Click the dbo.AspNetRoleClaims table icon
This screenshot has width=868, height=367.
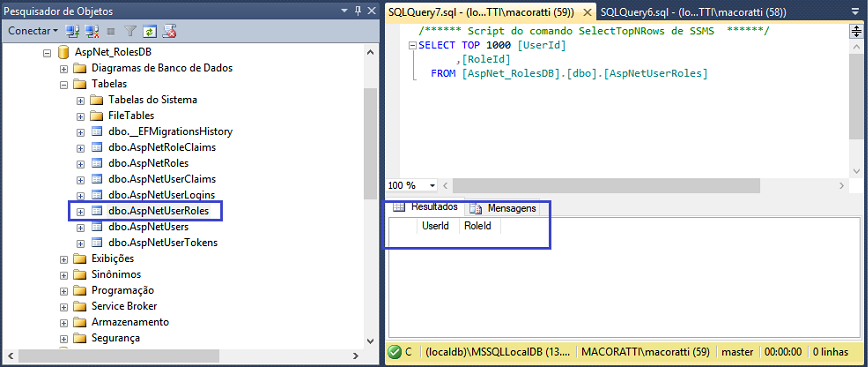[97, 148]
